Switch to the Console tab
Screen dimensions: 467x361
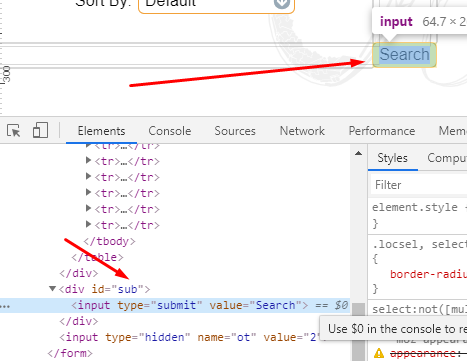[x=170, y=131]
